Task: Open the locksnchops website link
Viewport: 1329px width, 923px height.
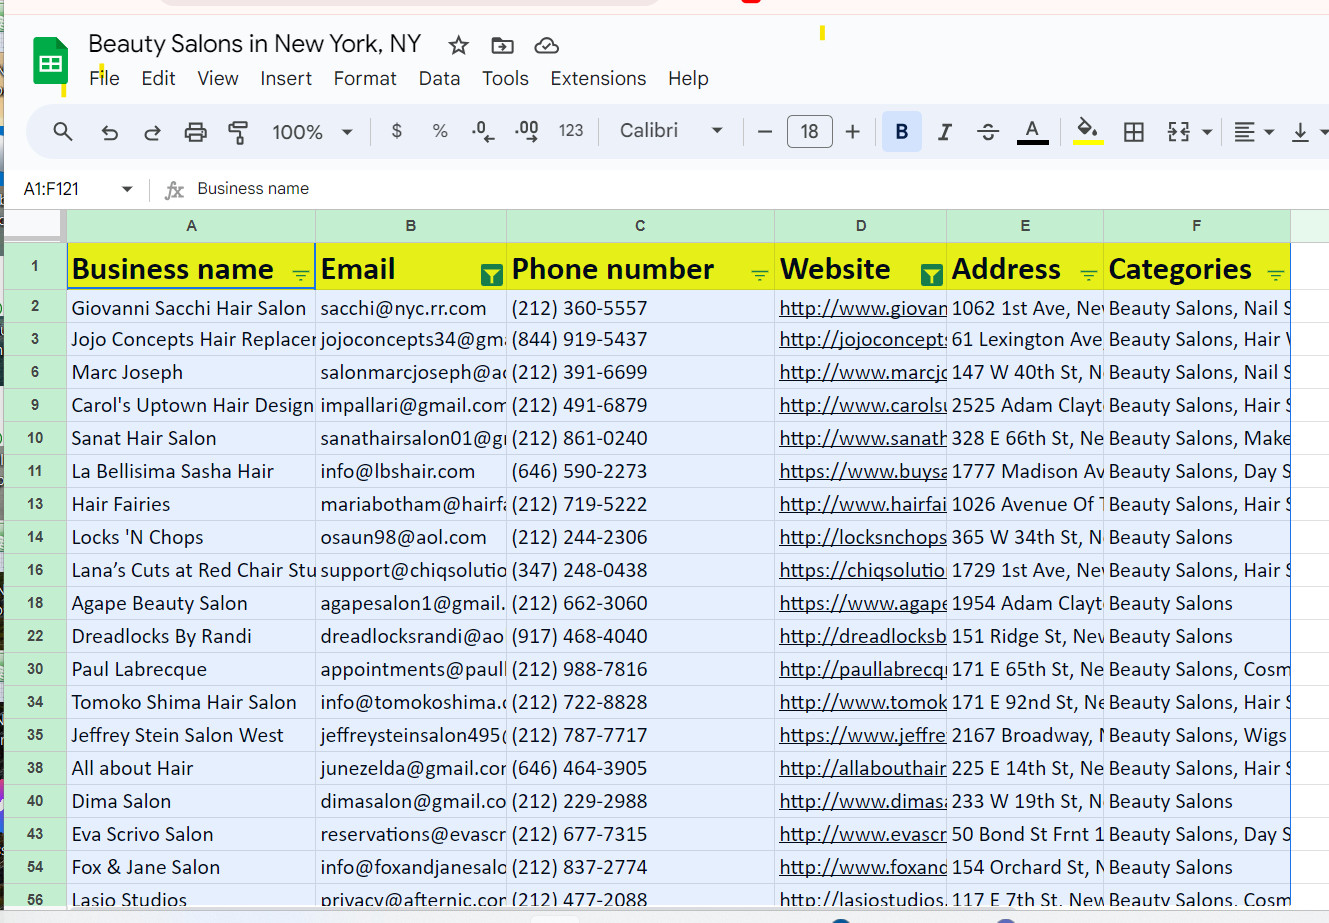Action: point(863,537)
